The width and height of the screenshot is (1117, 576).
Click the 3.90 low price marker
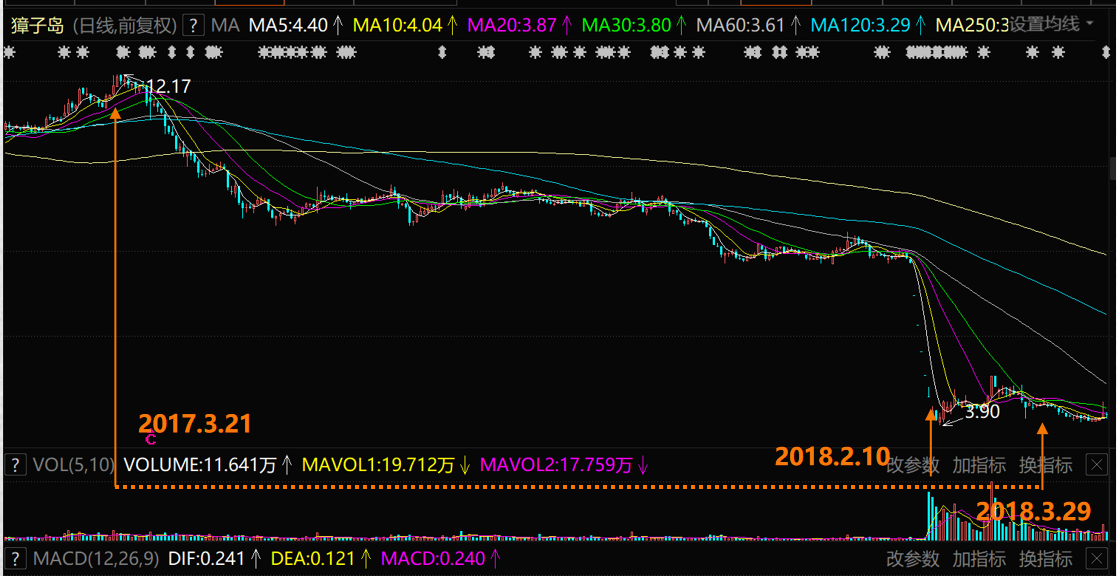[981, 410]
